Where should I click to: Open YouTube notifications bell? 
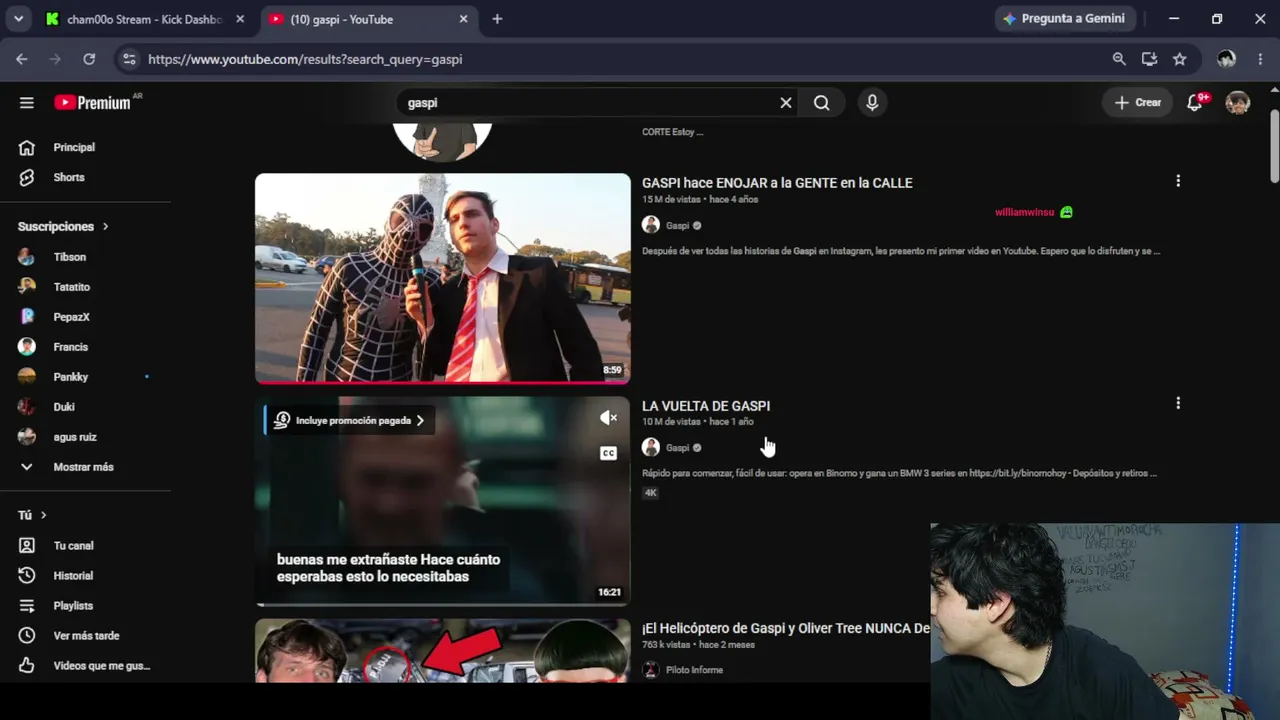(1195, 103)
